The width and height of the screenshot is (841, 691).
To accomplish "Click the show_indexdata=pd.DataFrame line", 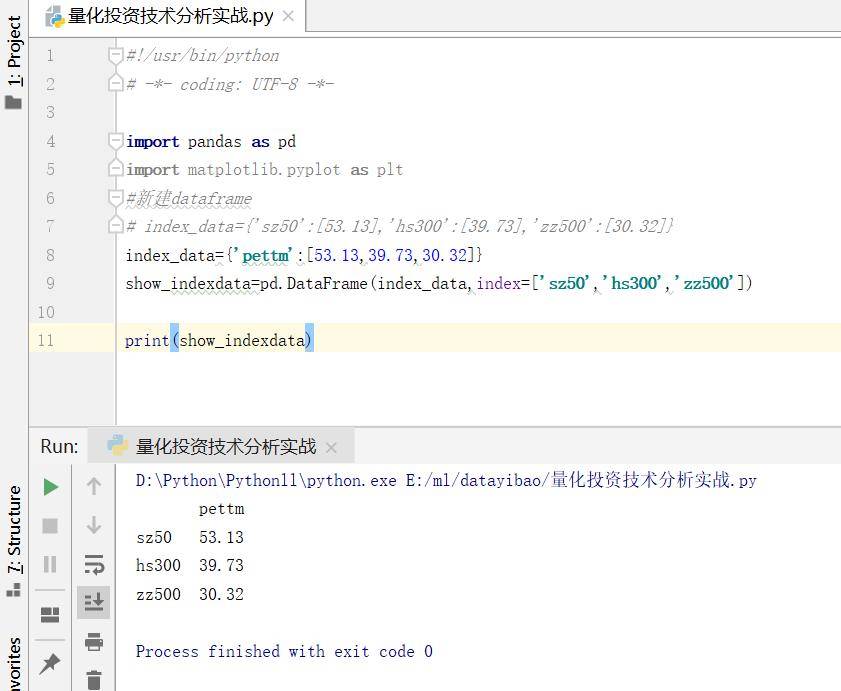I will click(439, 283).
